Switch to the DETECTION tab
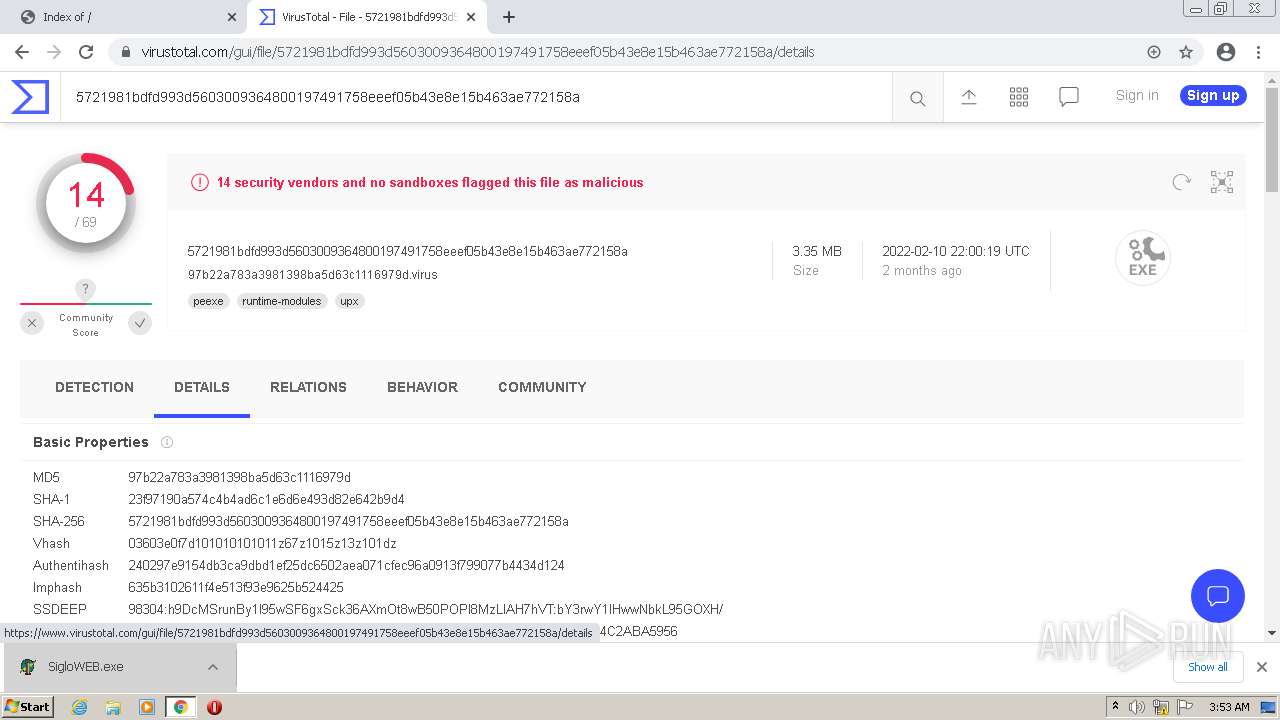 [94, 387]
